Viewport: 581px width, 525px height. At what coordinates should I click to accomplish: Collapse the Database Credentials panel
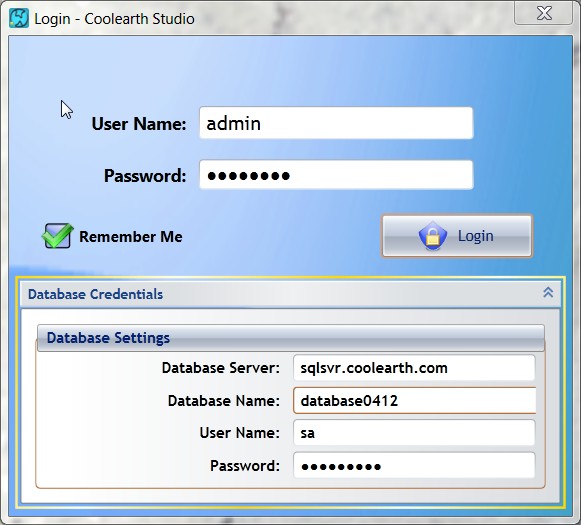[x=548, y=293]
